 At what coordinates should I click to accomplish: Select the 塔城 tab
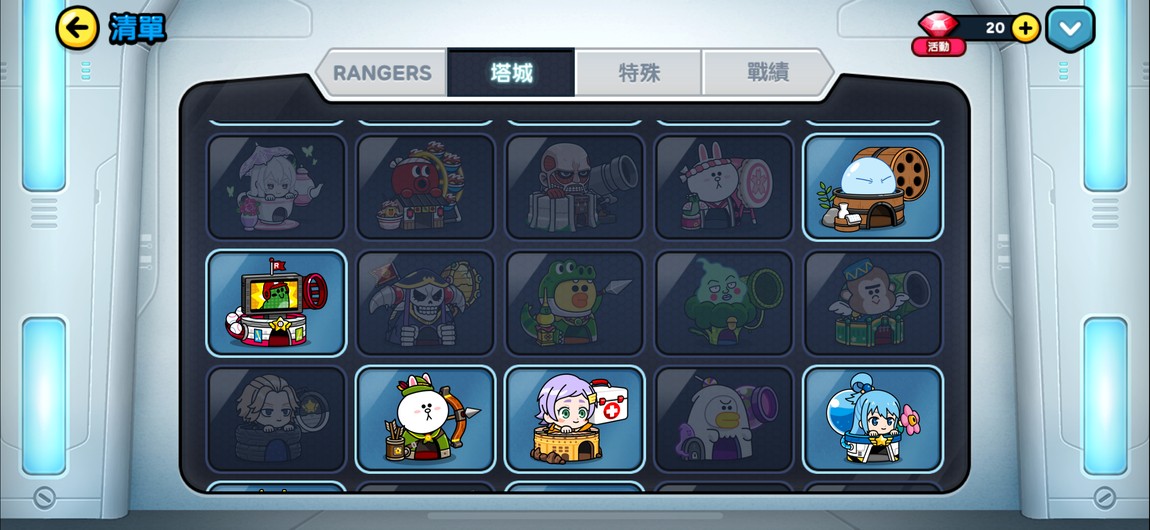point(511,73)
